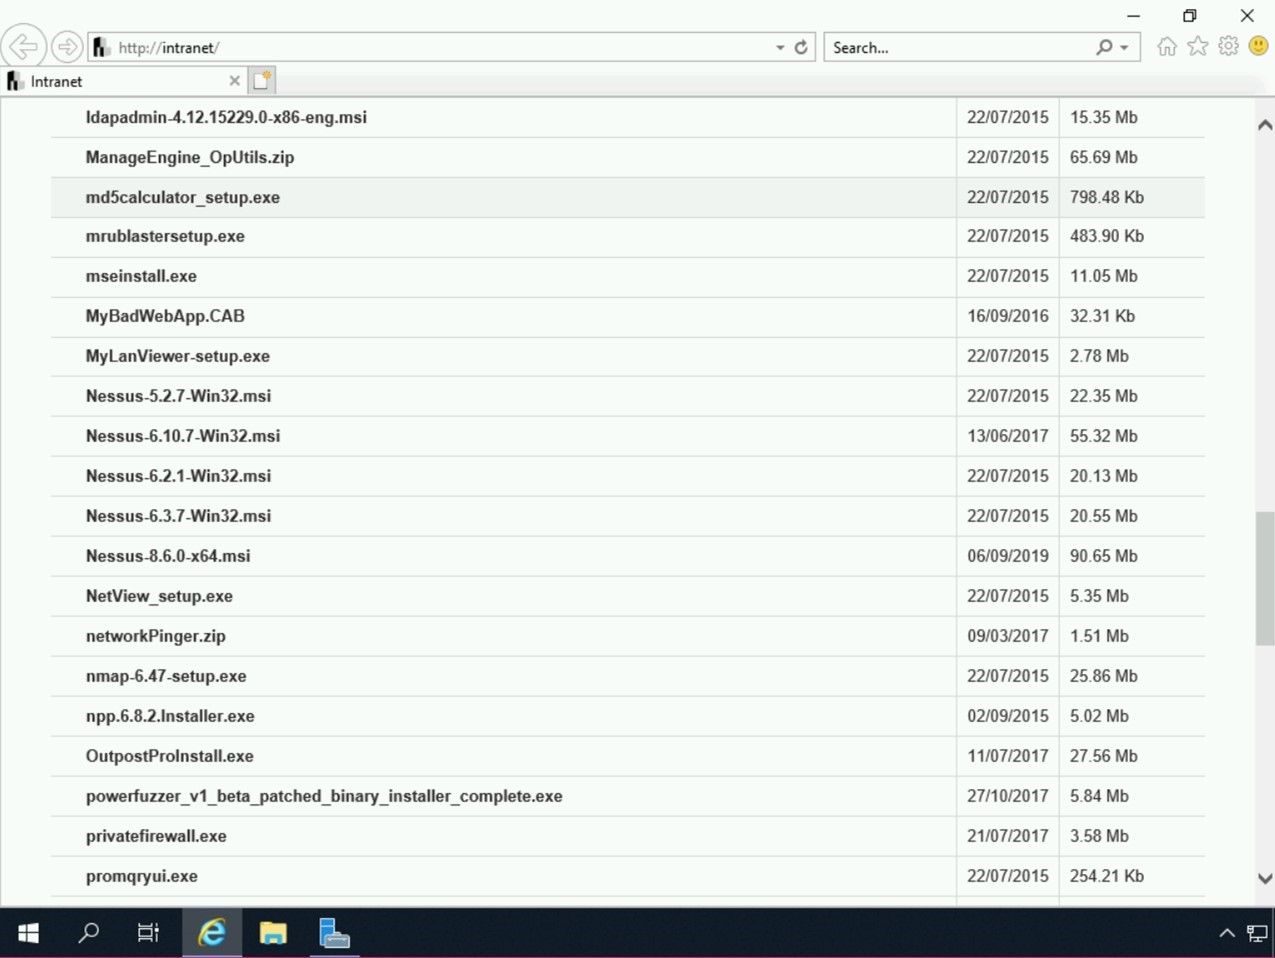The height and width of the screenshot is (958, 1275).
Task: Expand the search provider dropdown arrow
Action: point(1125,47)
